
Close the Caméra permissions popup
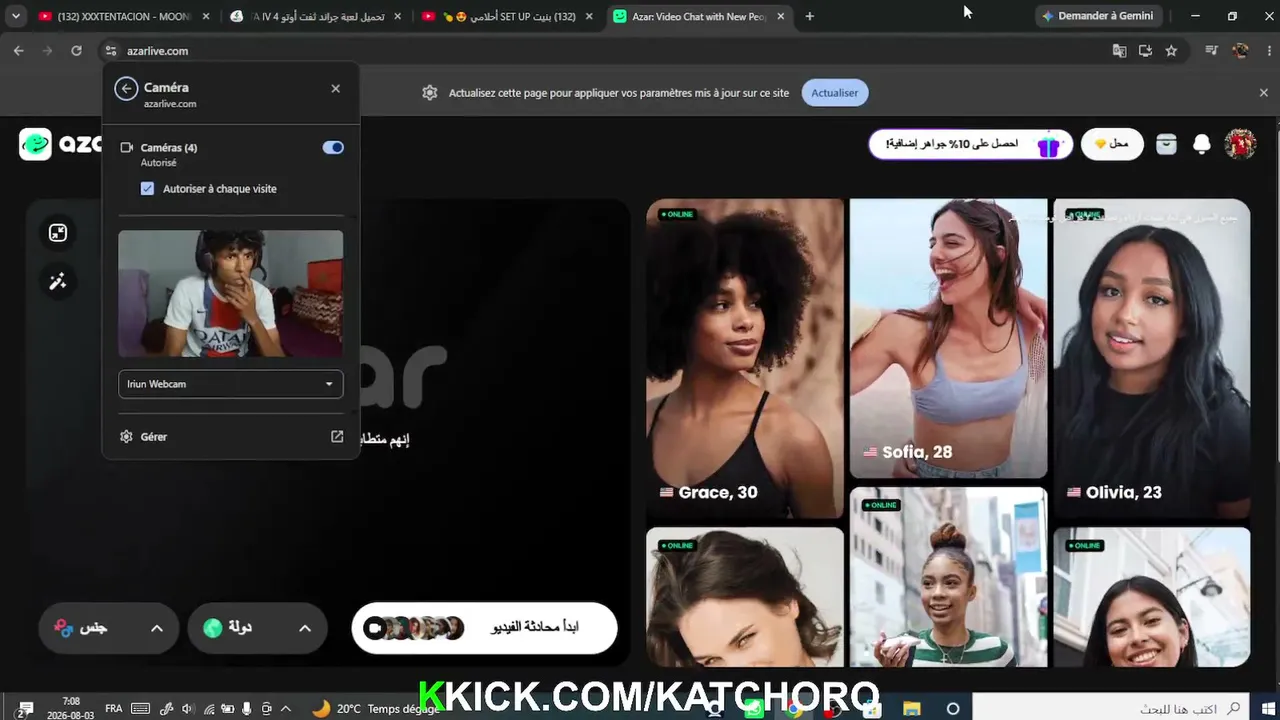pyautogui.click(x=335, y=88)
